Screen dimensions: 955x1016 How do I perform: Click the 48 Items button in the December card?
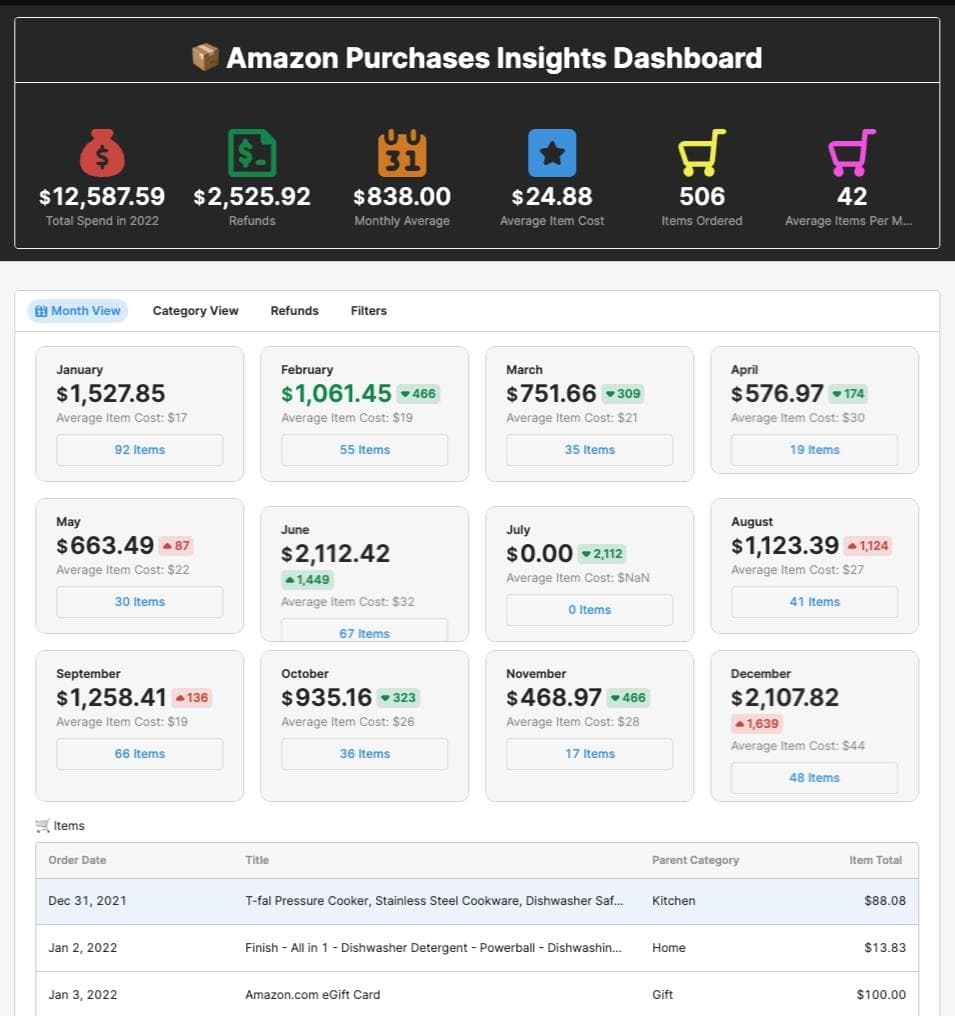coord(814,777)
